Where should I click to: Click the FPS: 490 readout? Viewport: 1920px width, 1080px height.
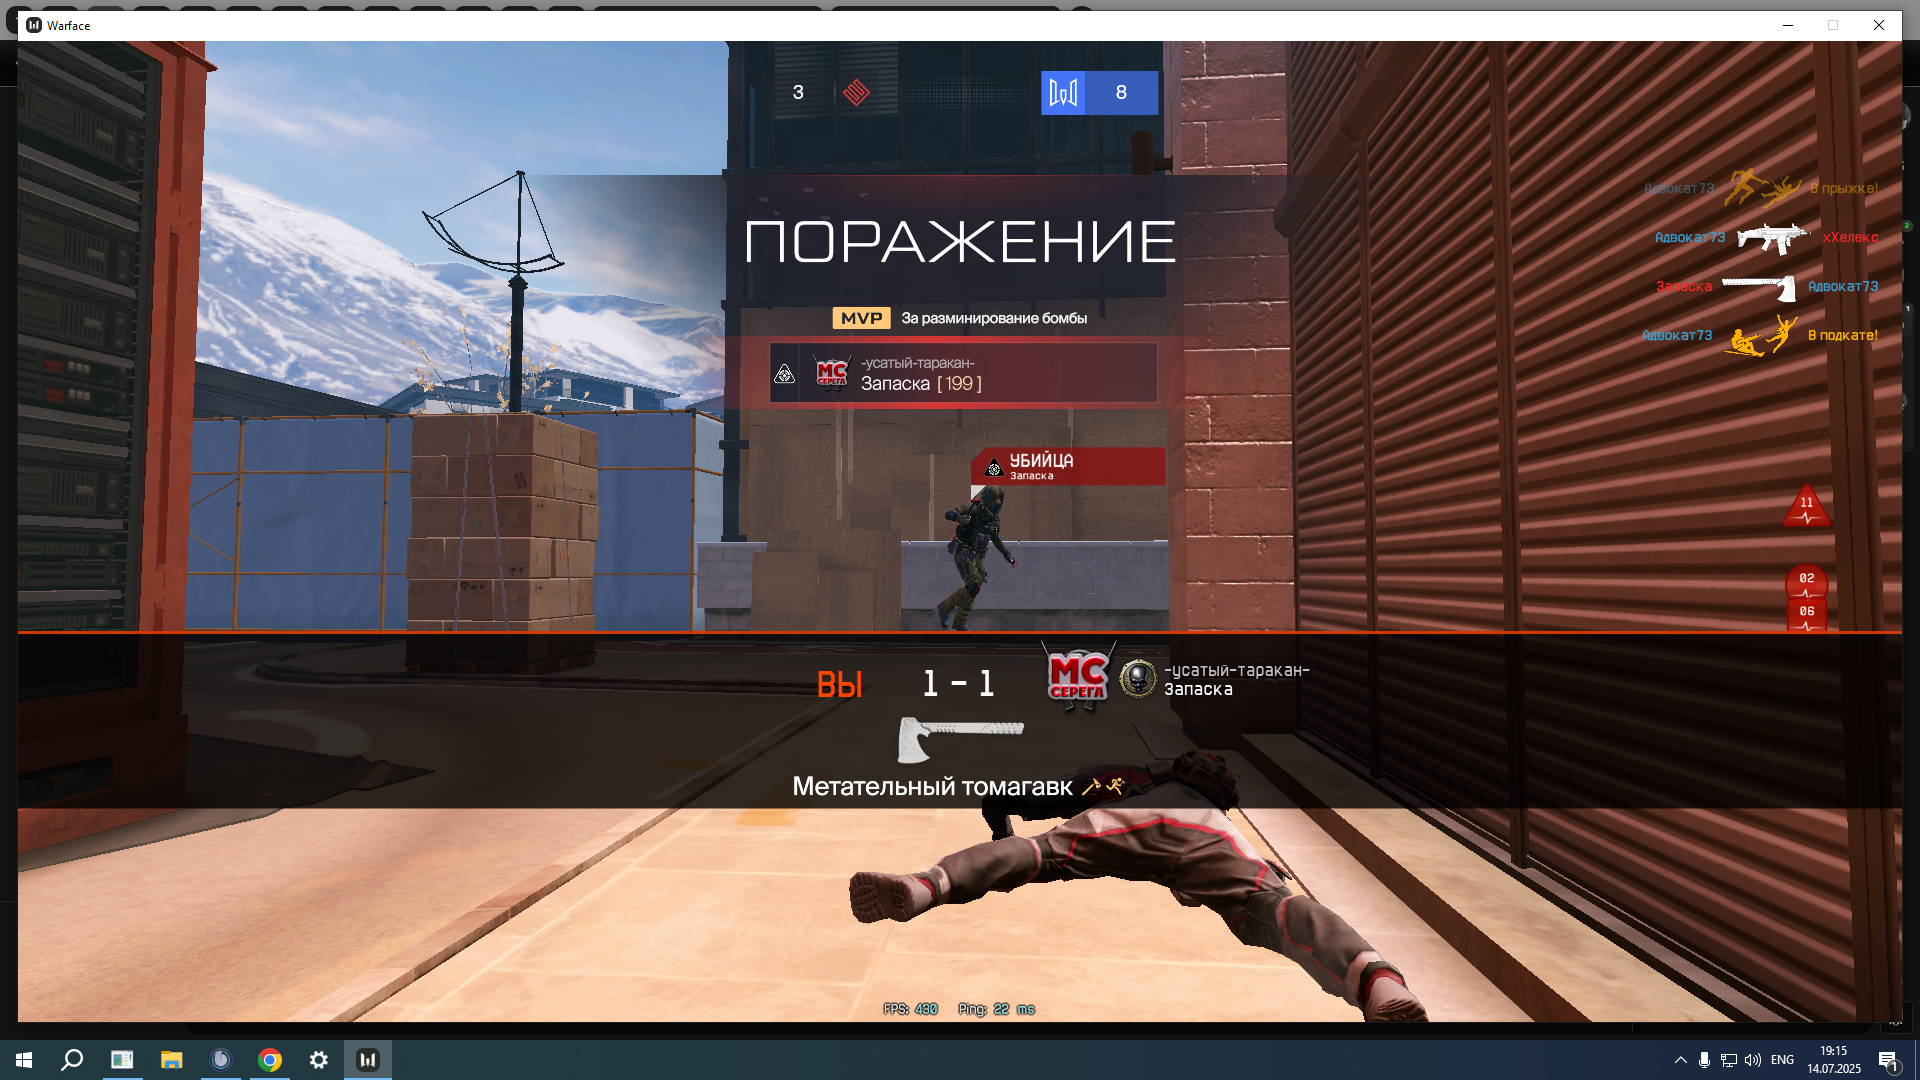(x=910, y=1009)
